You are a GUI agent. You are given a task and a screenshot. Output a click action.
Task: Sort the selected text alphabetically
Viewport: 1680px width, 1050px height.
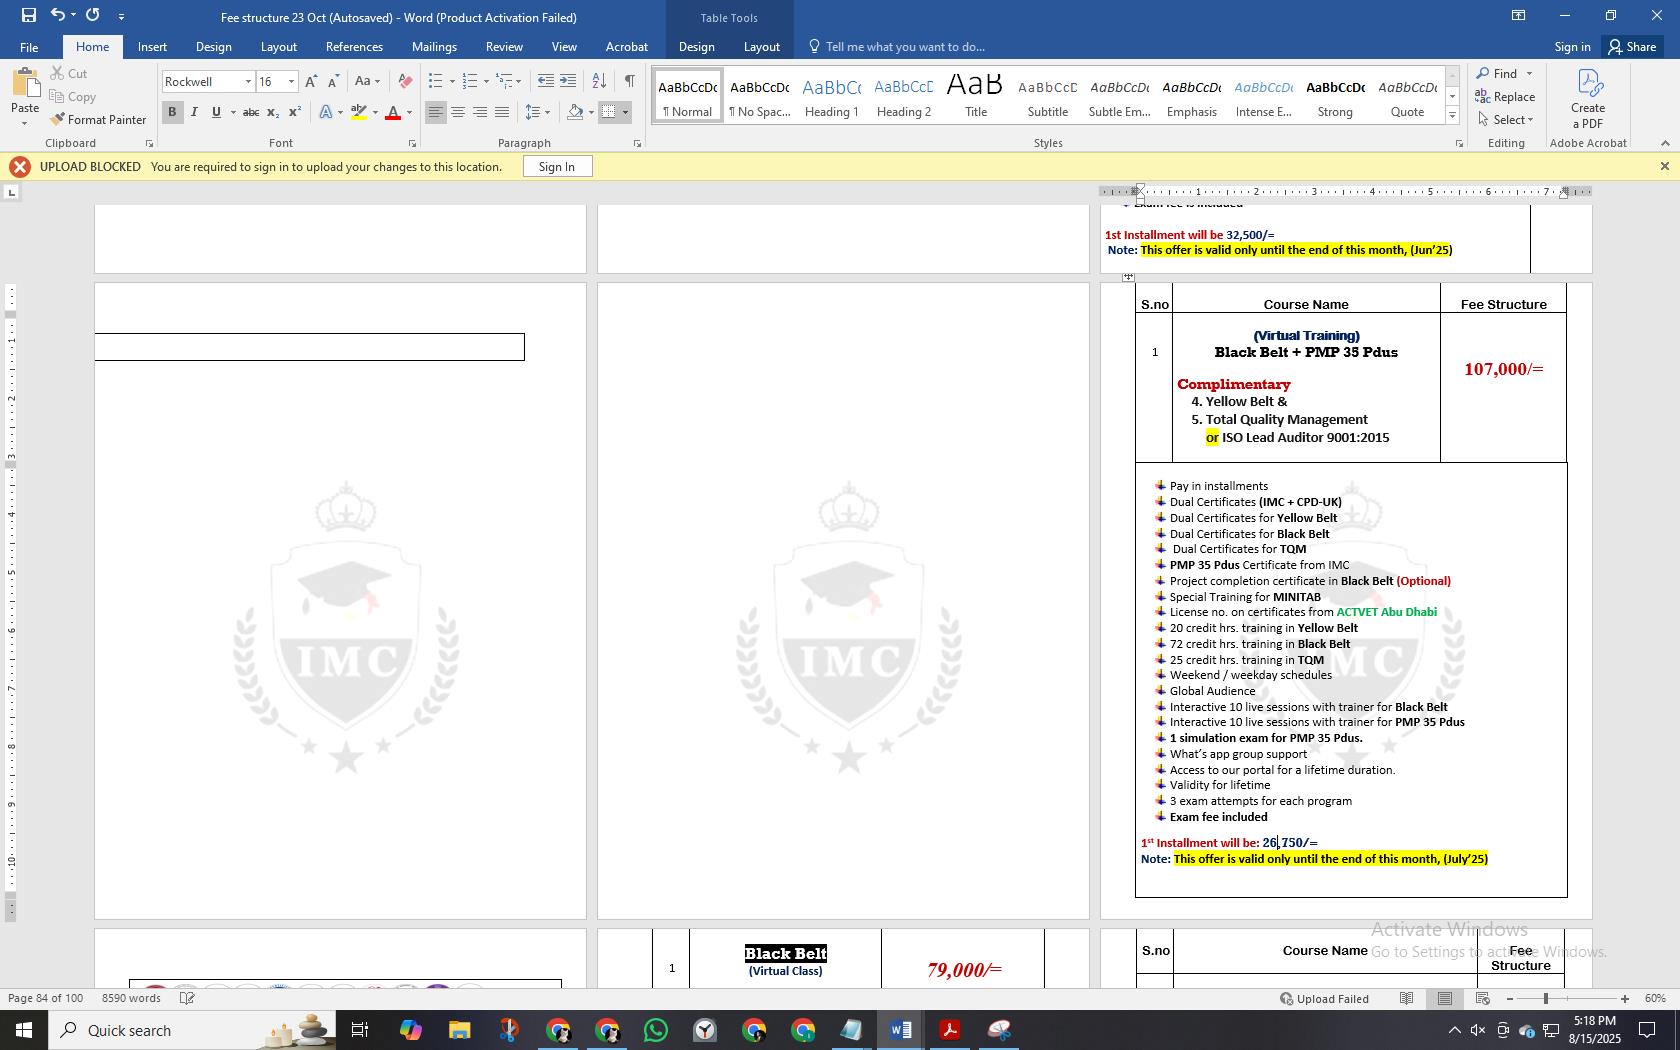coord(599,81)
